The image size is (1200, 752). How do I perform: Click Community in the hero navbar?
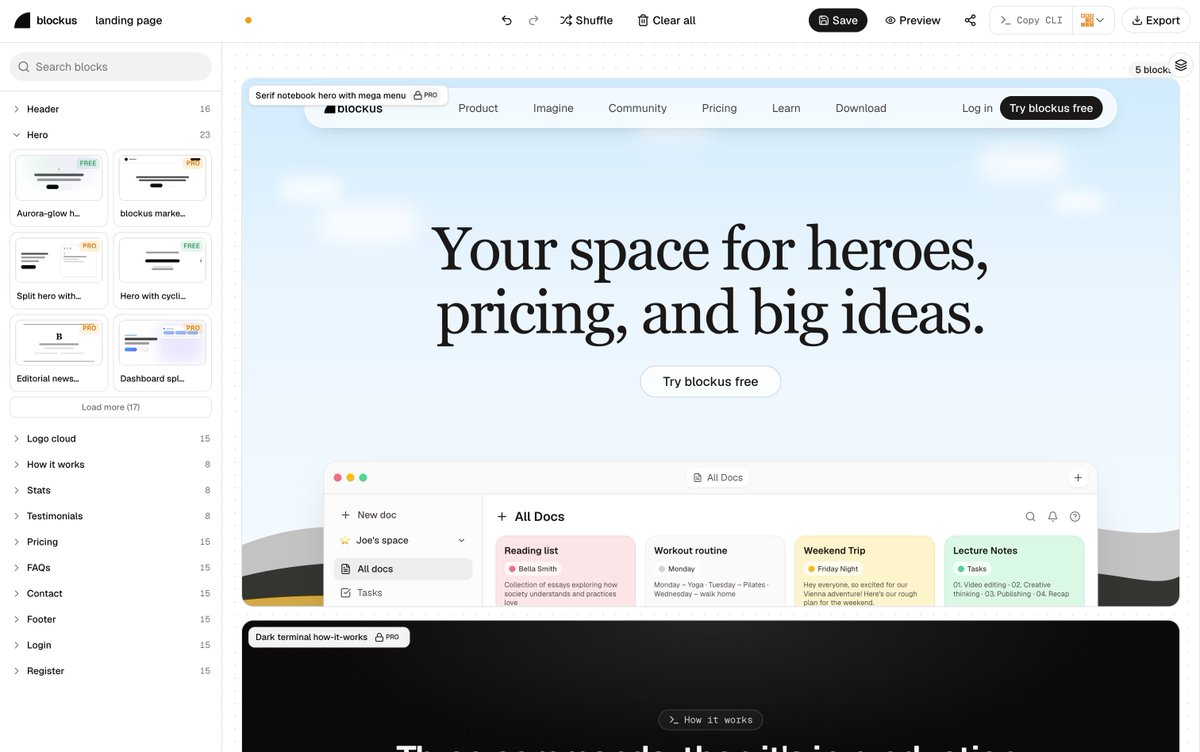click(637, 108)
